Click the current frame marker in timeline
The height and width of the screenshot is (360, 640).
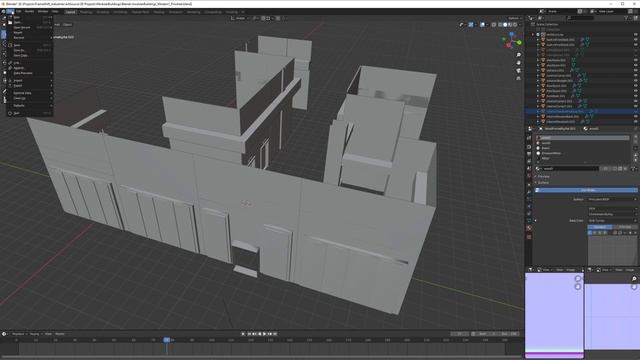(167, 340)
